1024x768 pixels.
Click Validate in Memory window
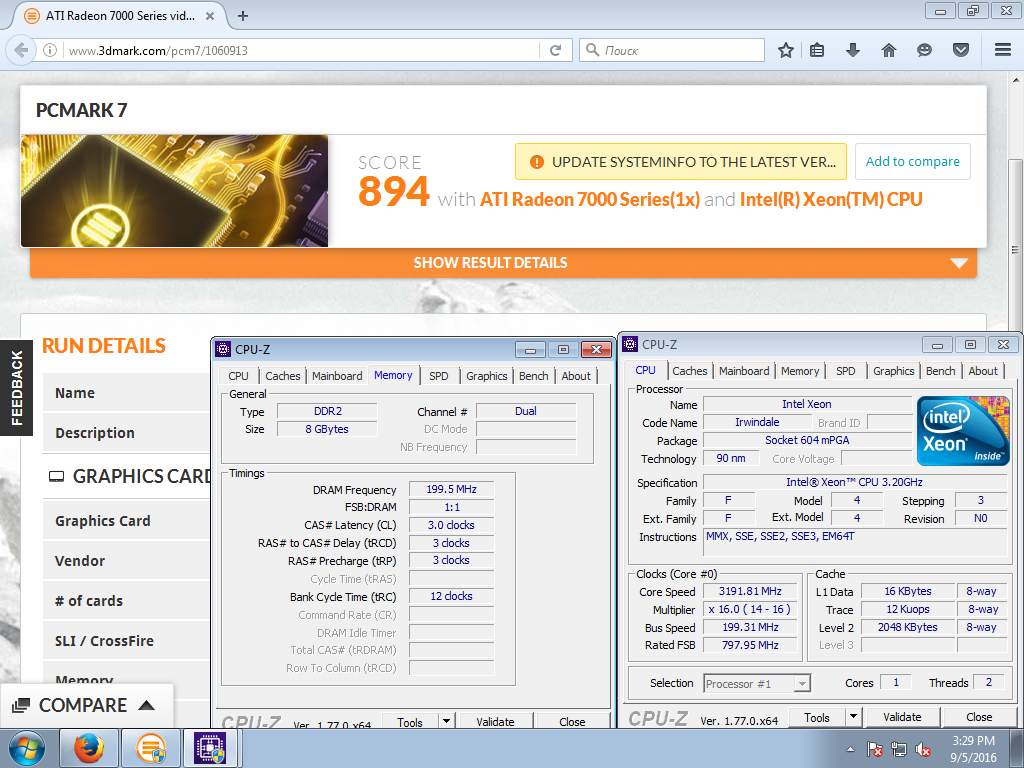496,722
